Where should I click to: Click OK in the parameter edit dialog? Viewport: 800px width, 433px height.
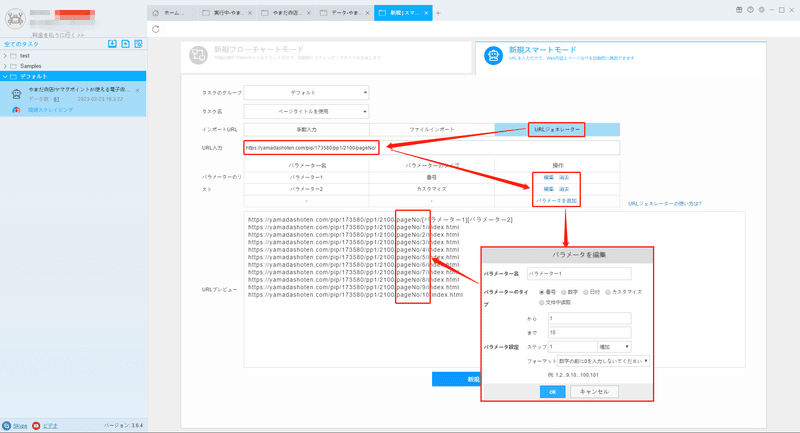[x=552, y=392]
